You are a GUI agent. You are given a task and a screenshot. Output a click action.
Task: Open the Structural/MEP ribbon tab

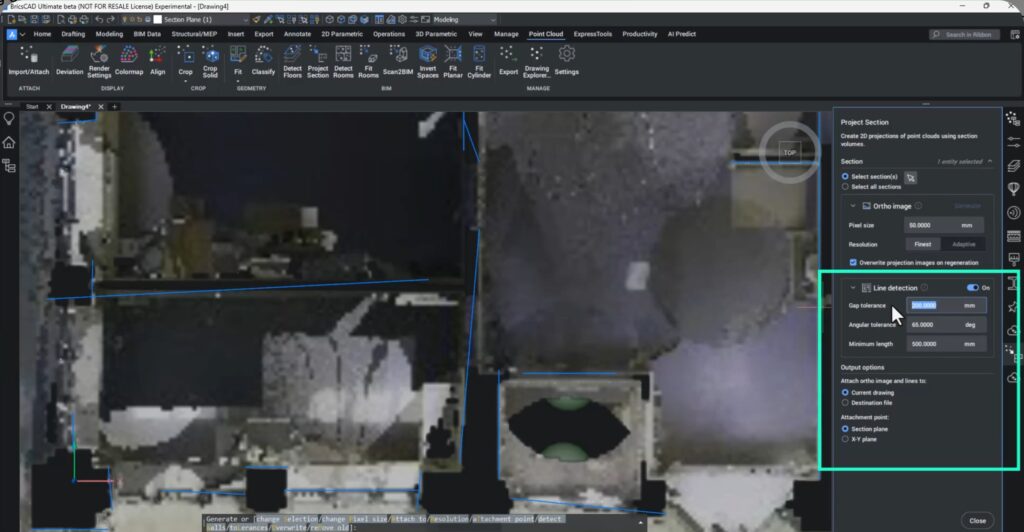[x=194, y=34]
